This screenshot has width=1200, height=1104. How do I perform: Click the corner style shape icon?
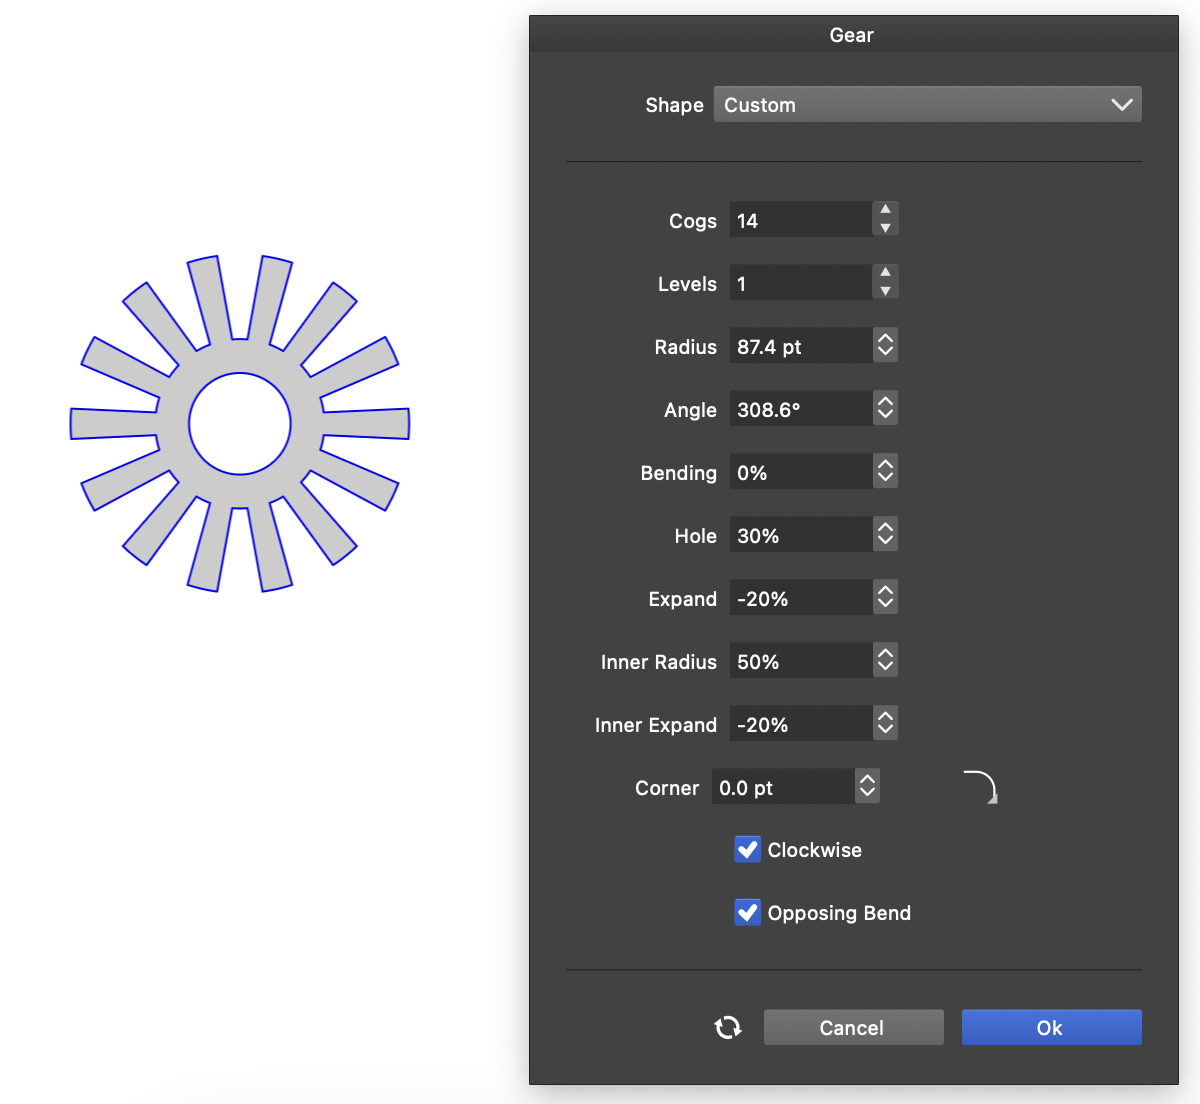pyautogui.click(x=980, y=787)
